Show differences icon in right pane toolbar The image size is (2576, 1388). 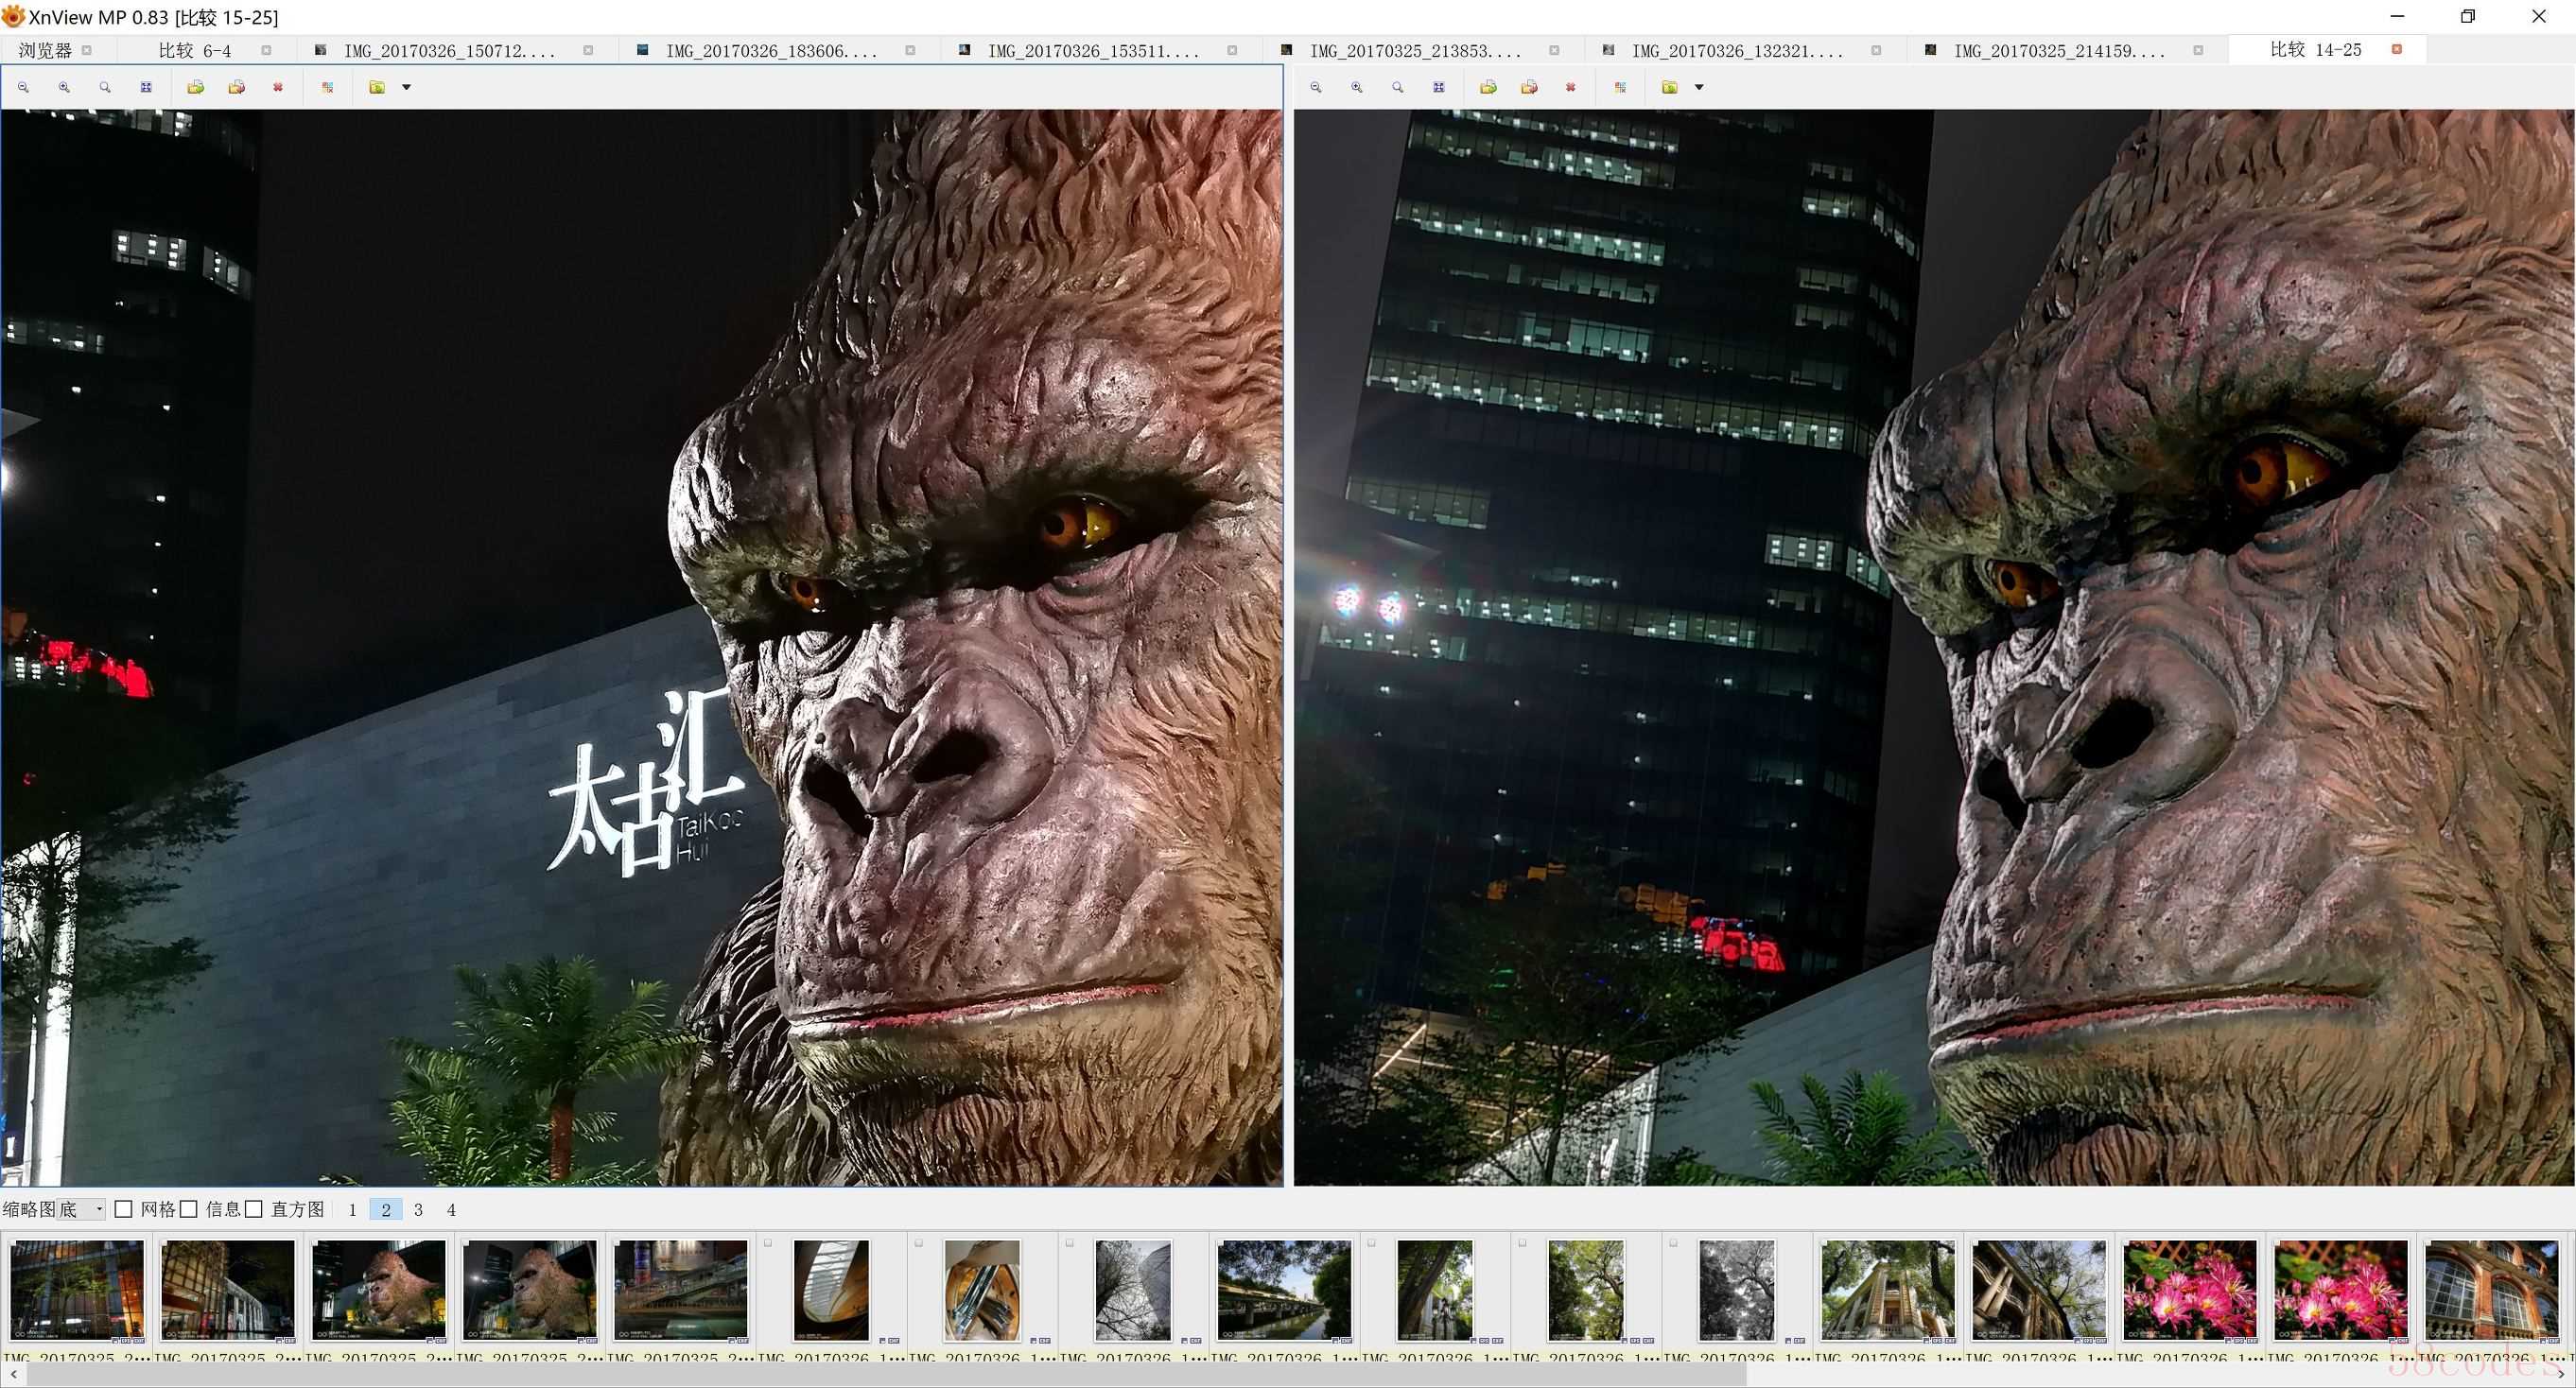pyautogui.click(x=1620, y=88)
